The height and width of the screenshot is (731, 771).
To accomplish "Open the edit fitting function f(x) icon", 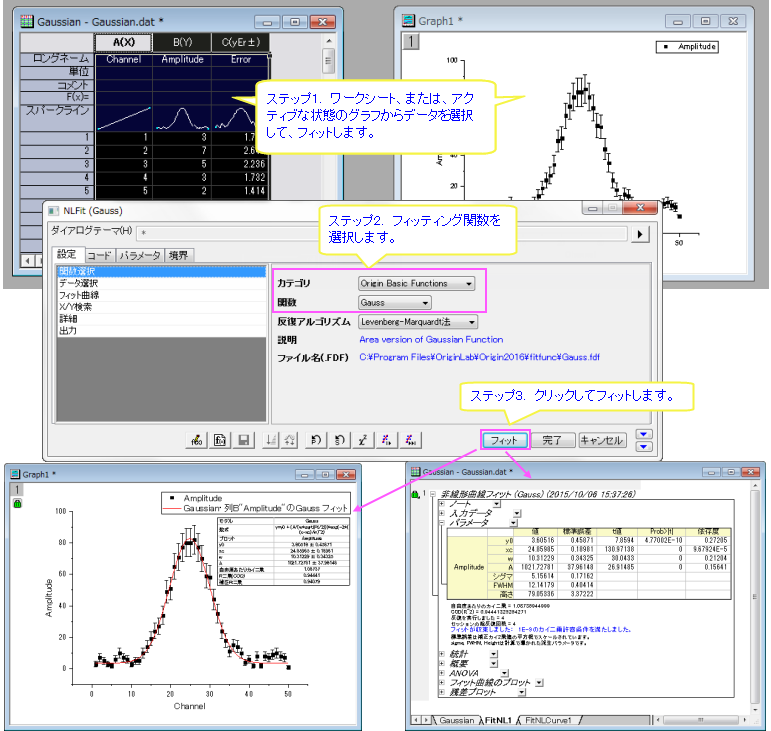I will click(220, 439).
